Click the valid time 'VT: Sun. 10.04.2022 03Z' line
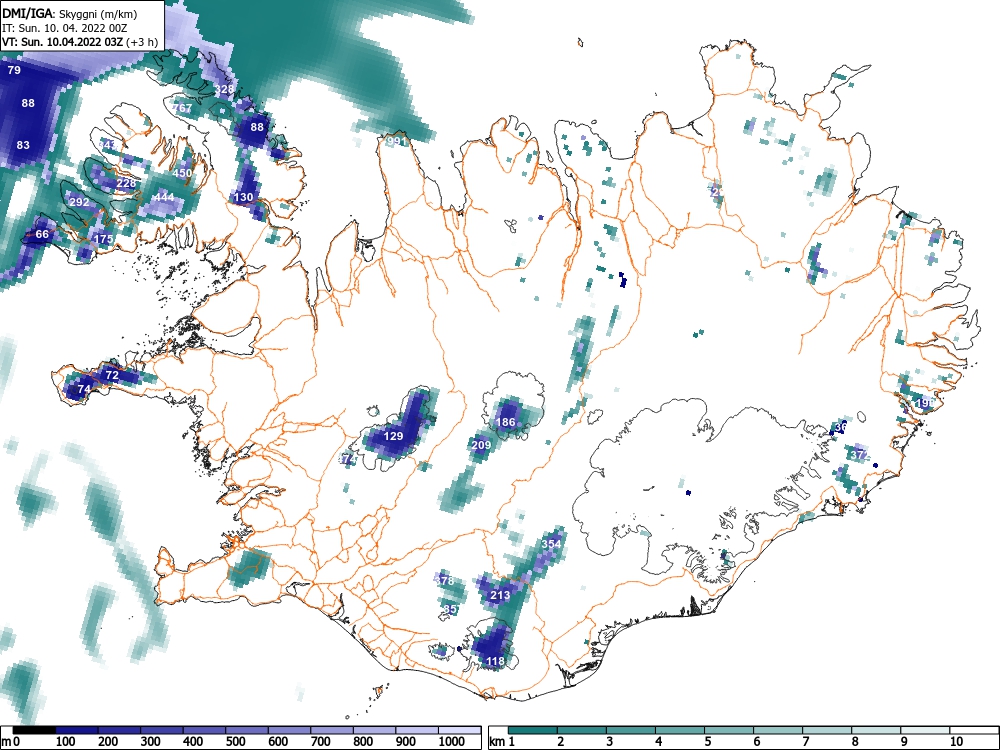1000x750 pixels. click(62, 42)
